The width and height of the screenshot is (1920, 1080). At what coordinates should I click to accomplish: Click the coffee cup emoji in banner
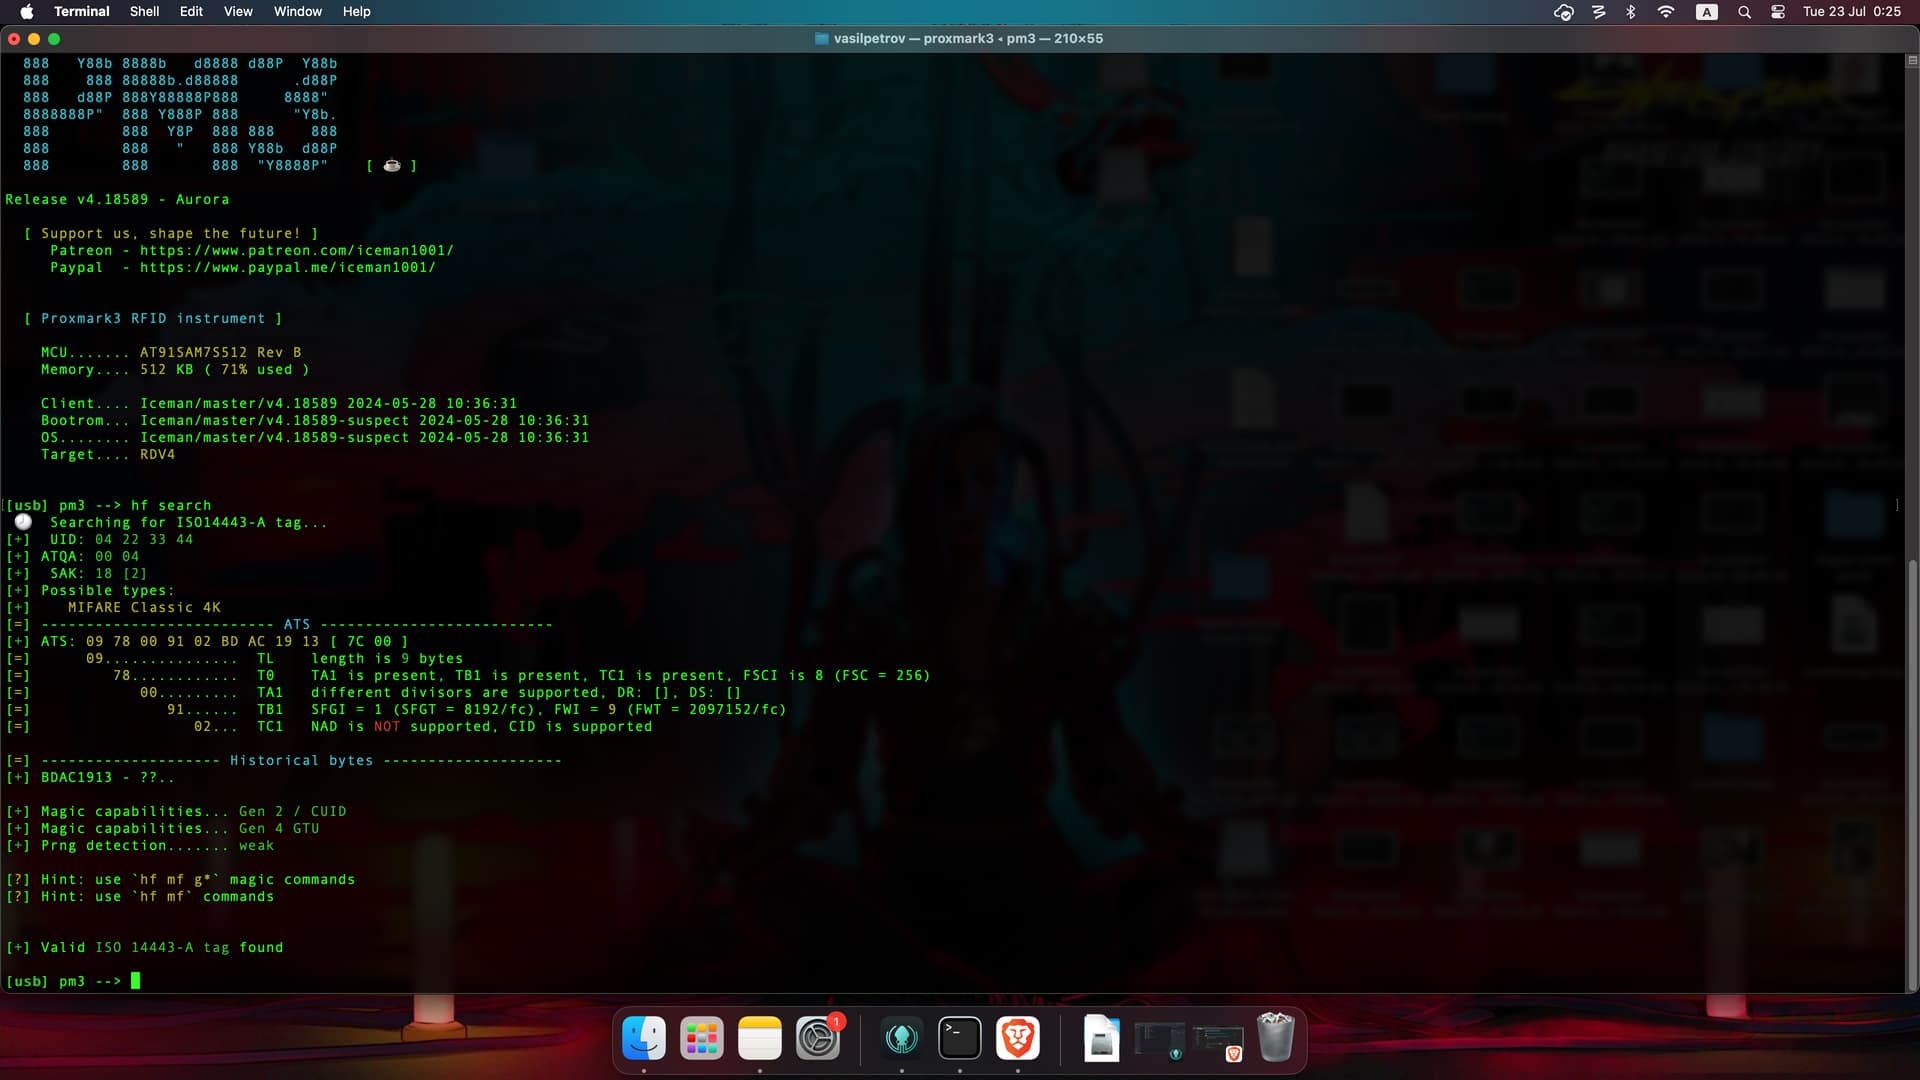coord(392,166)
